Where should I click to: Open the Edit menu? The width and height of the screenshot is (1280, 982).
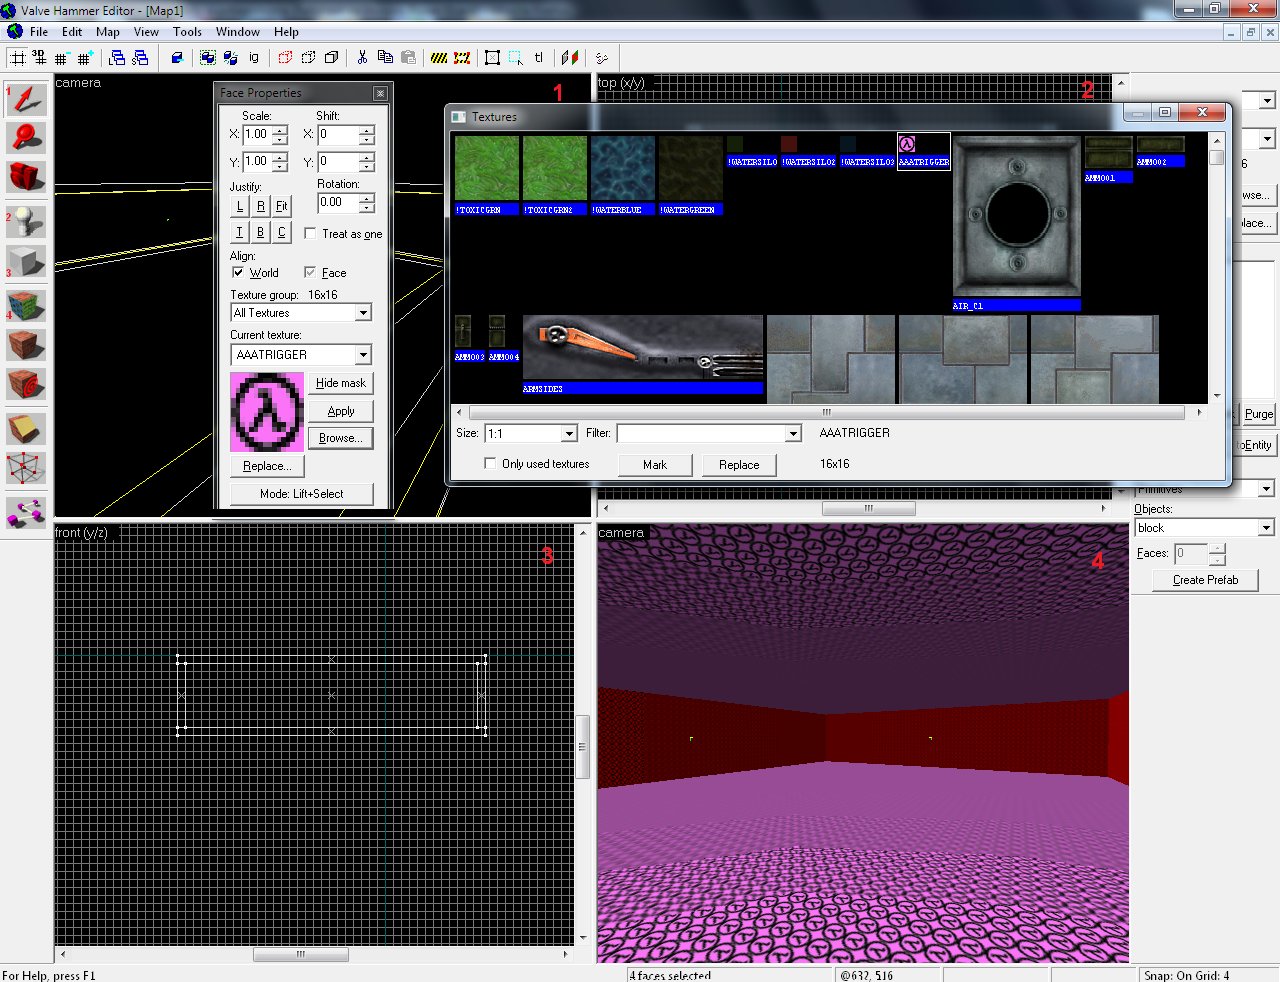tap(72, 32)
